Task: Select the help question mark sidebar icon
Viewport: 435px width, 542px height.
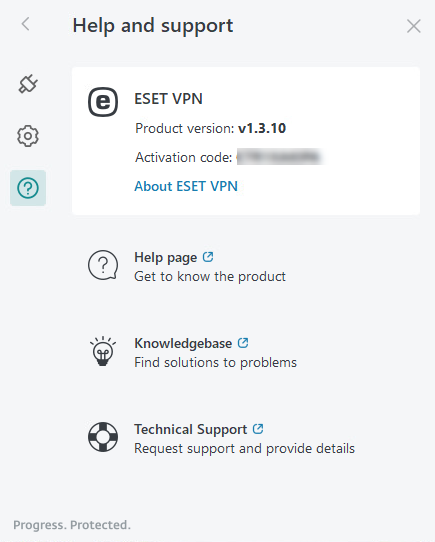Action: [28, 188]
